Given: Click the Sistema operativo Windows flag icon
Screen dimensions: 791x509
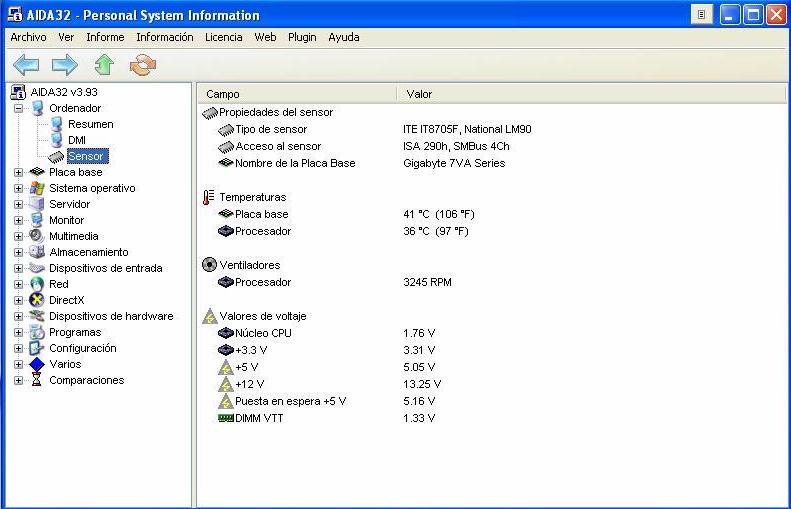Looking at the screenshot, I should (37, 188).
